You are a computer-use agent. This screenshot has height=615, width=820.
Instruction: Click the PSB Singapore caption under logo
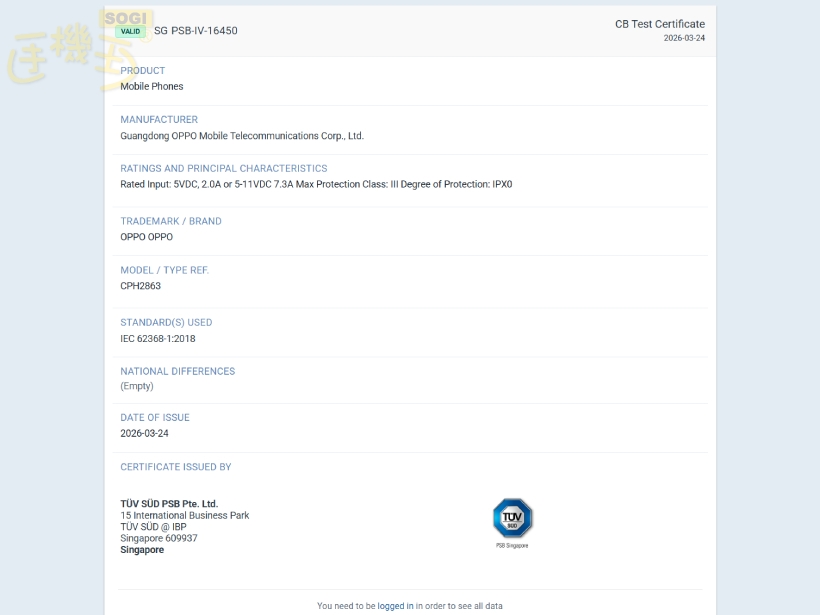click(x=512, y=545)
